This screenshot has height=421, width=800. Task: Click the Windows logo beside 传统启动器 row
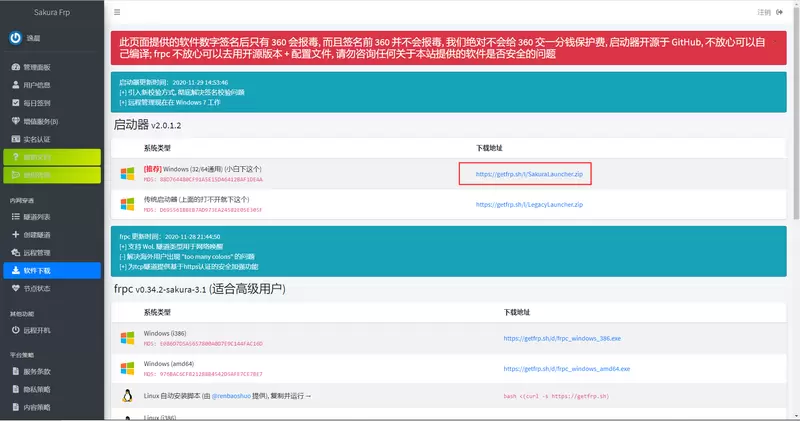click(128, 204)
